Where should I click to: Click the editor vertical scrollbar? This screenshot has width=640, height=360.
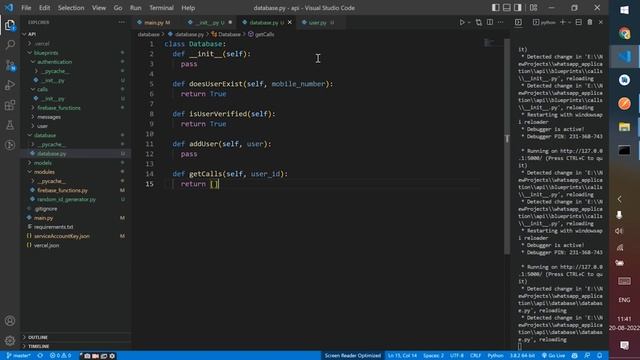tap(507, 147)
